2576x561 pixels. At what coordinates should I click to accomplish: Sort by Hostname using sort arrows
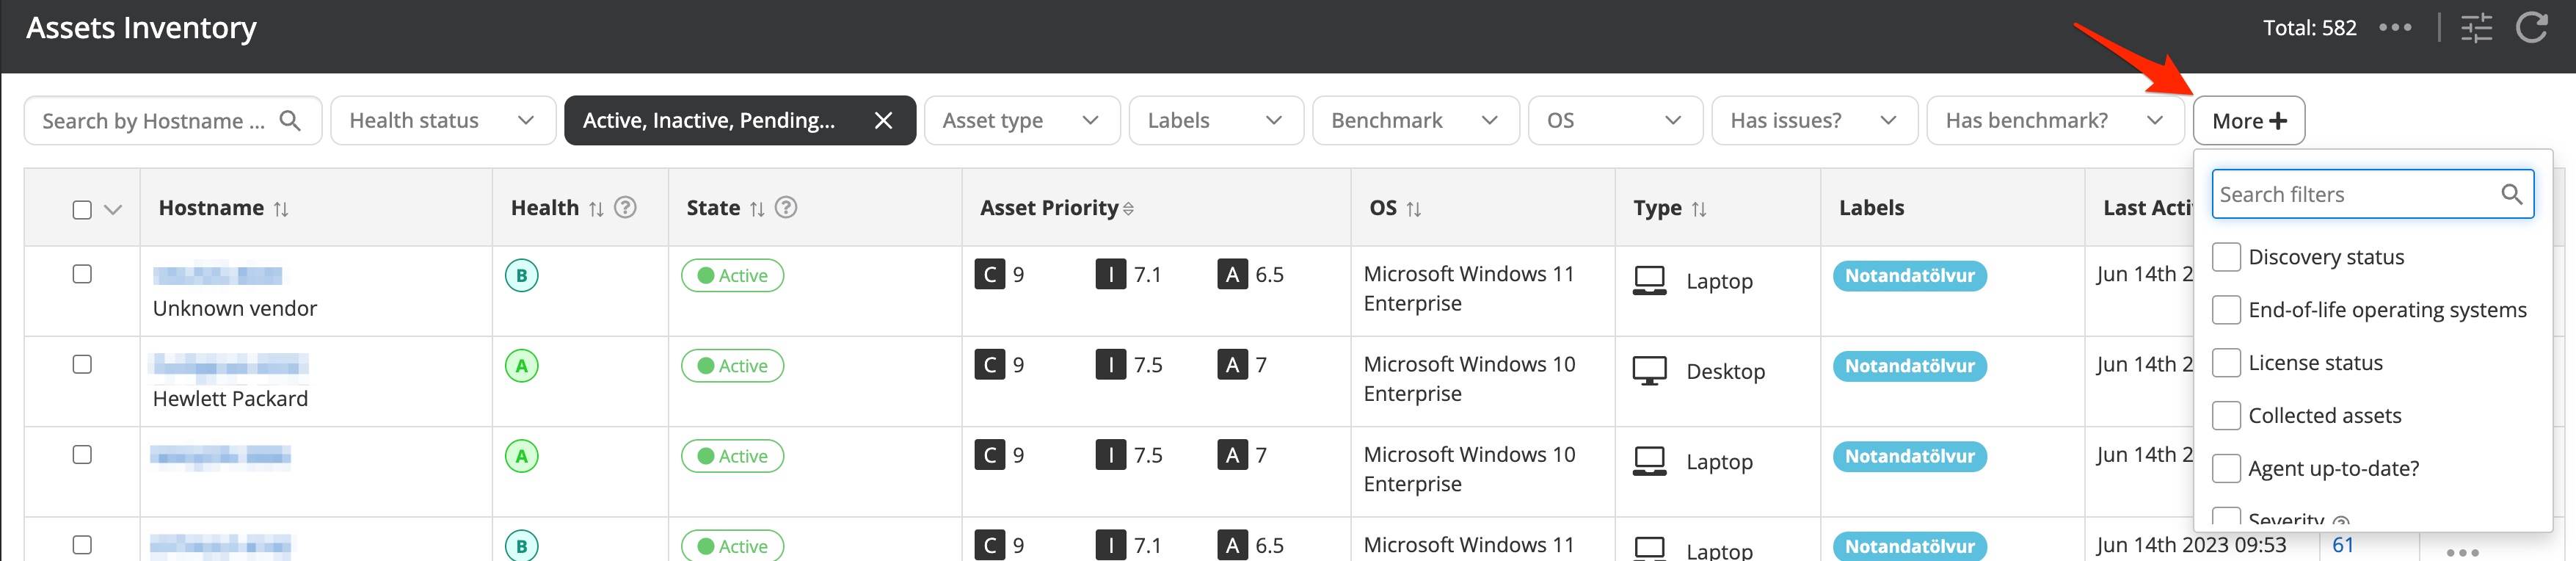[x=281, y=209]
